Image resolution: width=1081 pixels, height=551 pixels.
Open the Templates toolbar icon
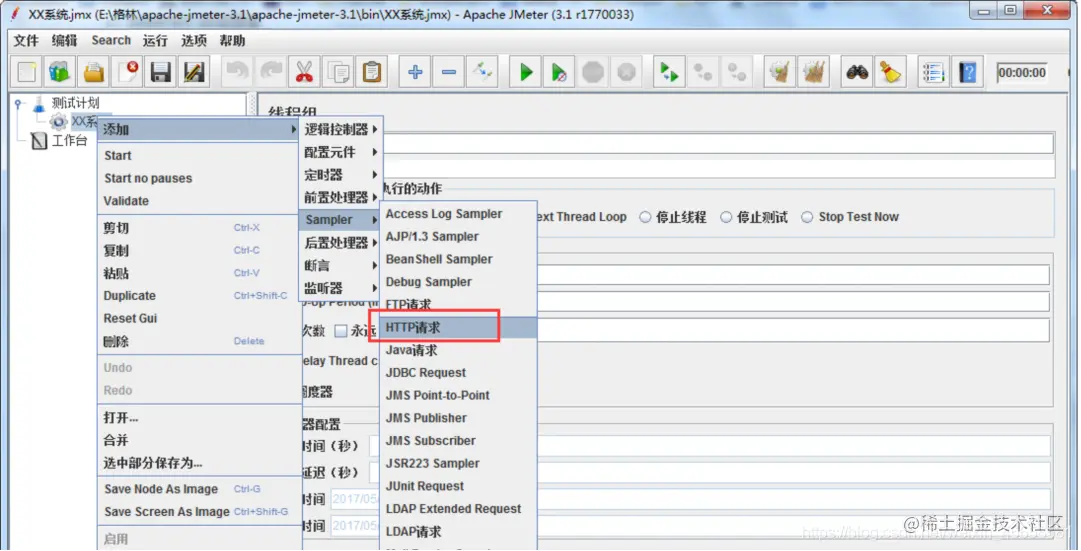point(60,72)
